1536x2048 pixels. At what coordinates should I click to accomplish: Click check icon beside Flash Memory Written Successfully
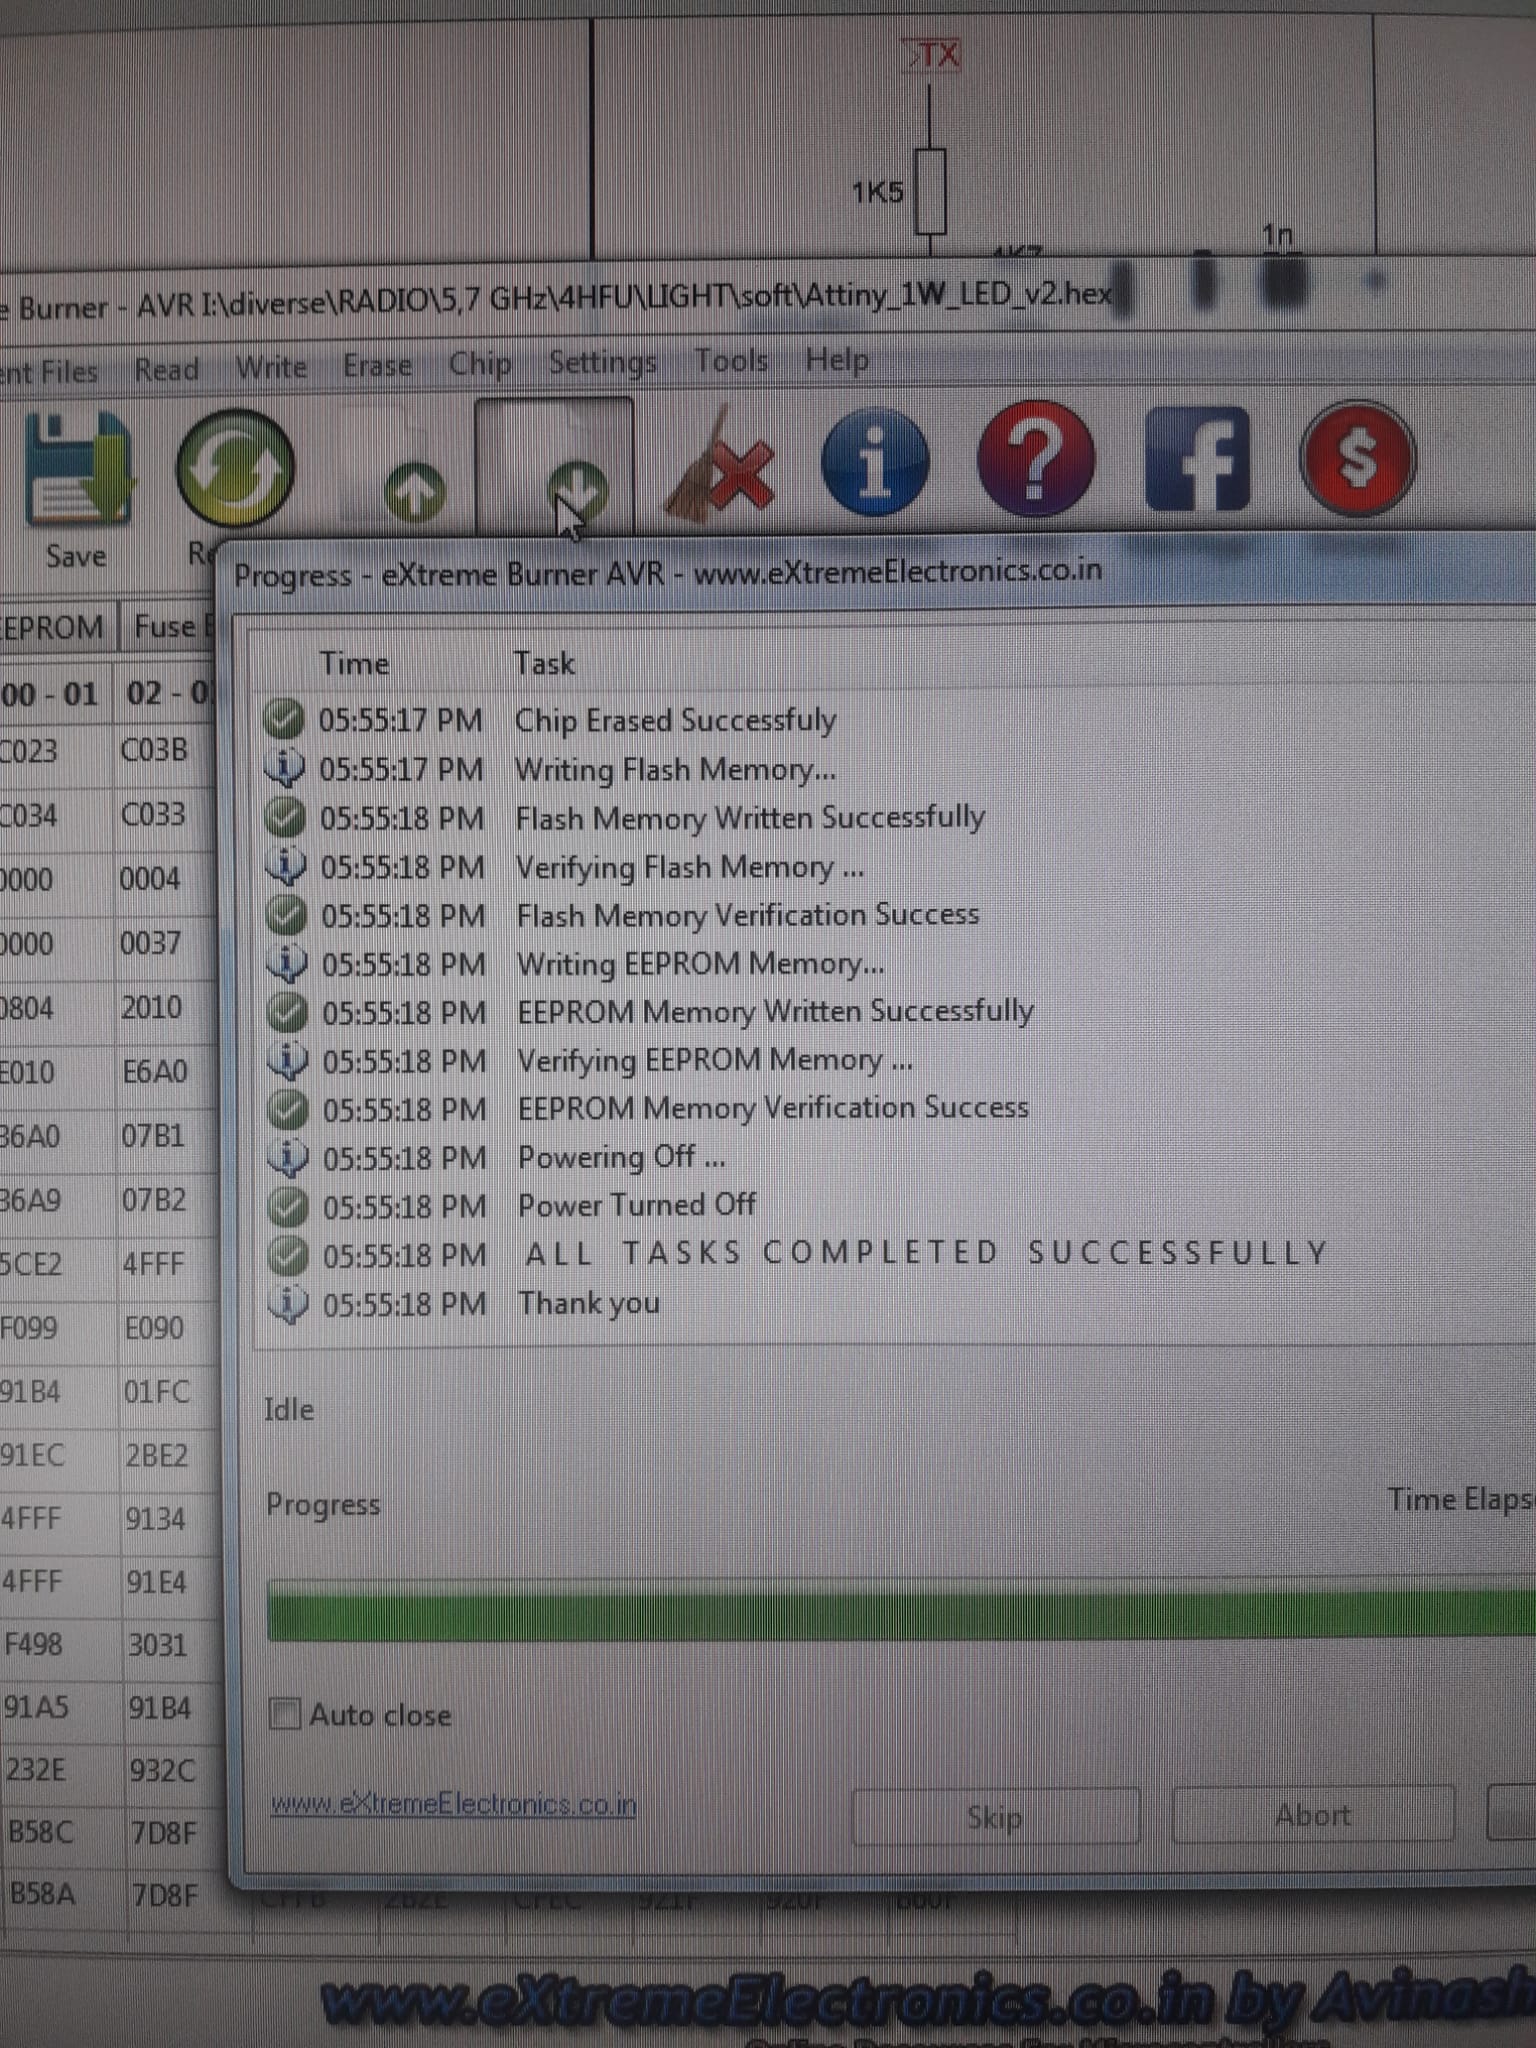point(285,816)
